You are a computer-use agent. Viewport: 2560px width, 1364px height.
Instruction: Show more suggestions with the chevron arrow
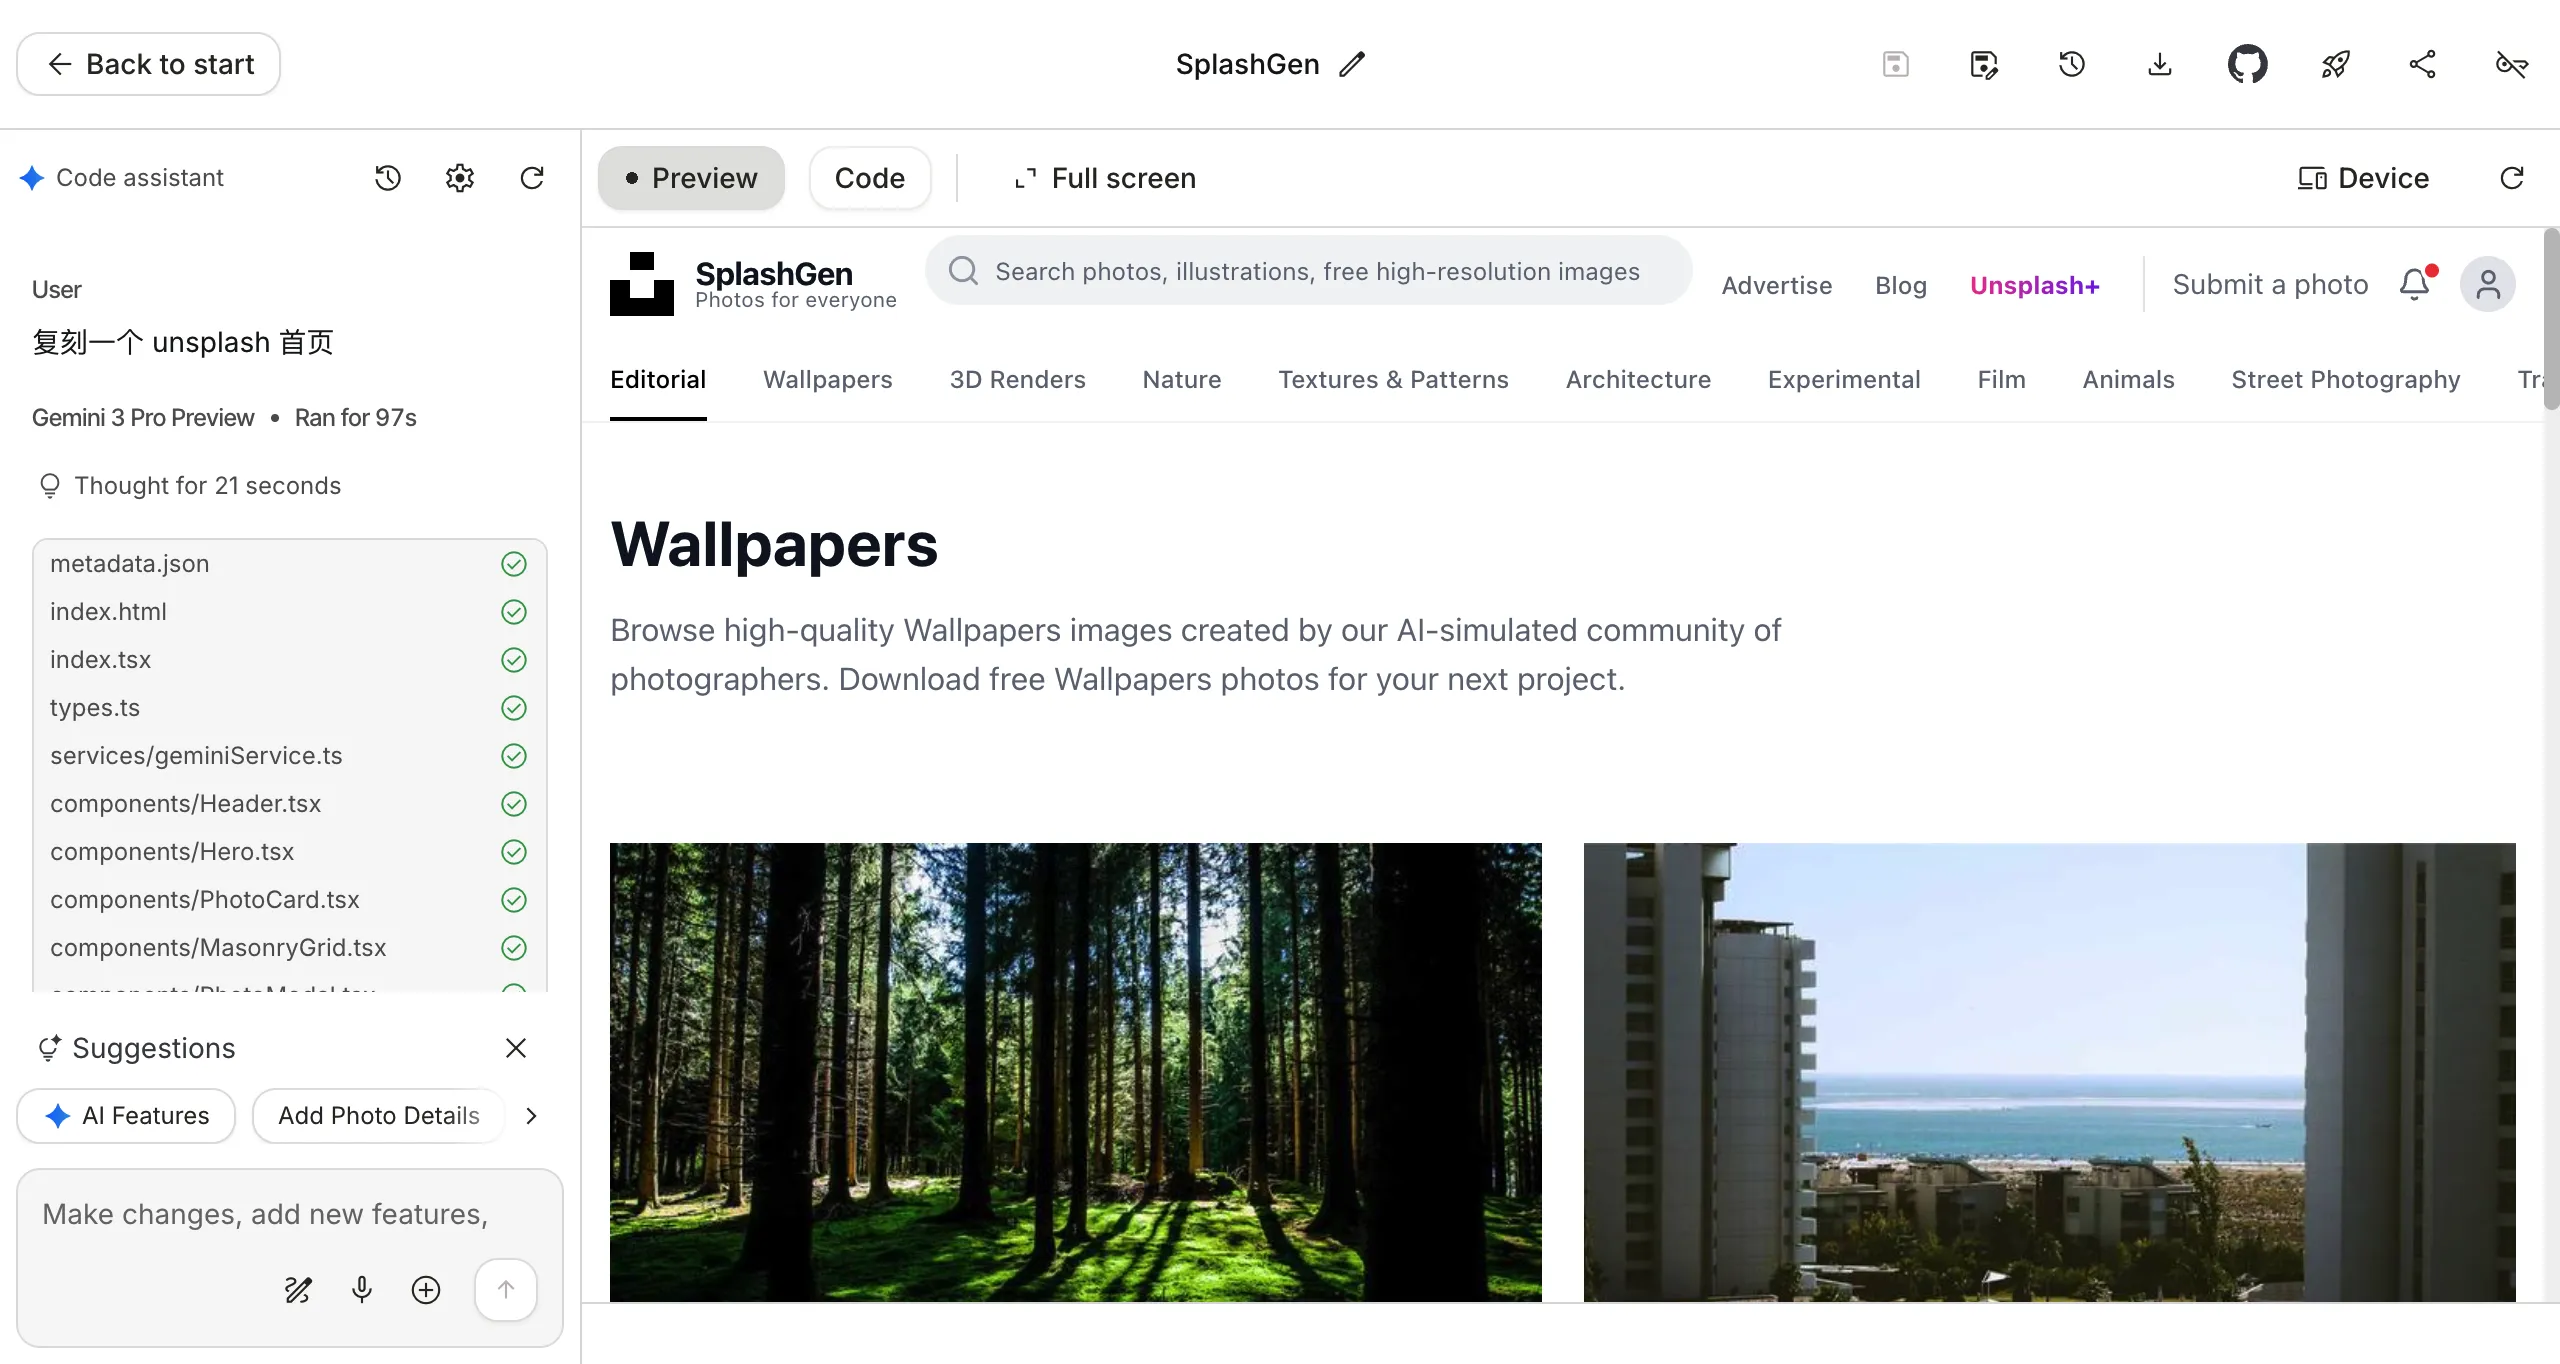pyautogui.click(x=532, y=1116)
